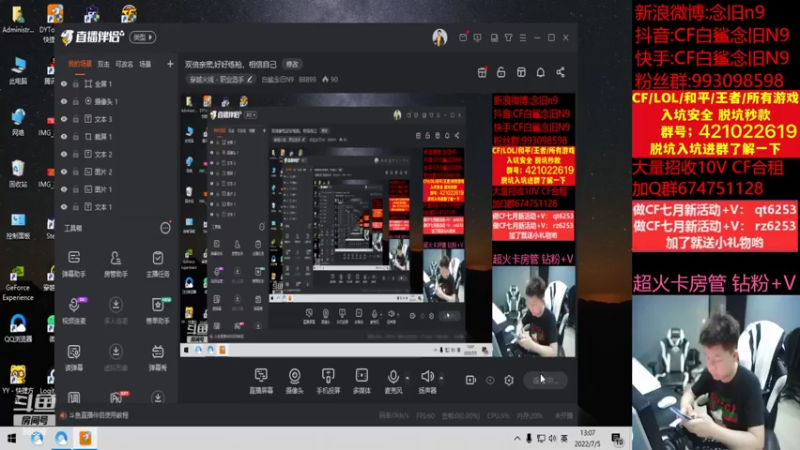Open the 读弹幕 tool
Viewport: 800px width, 450px height.
(x=74, y=357)
